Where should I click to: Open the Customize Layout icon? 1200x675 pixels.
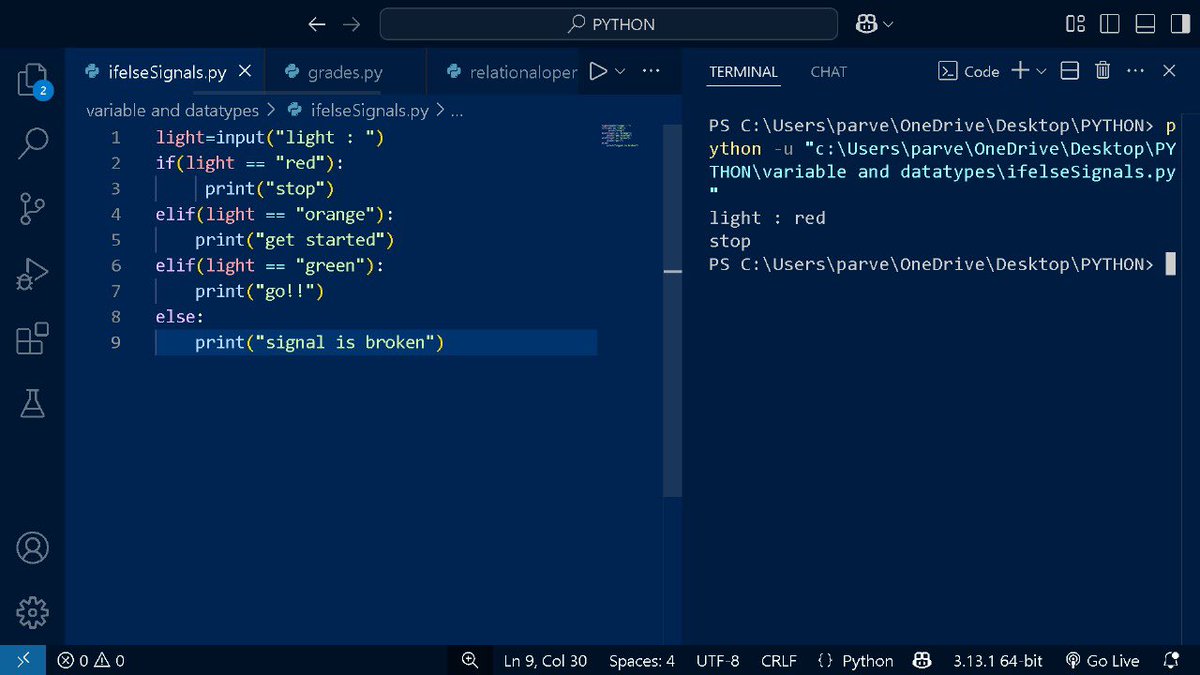[x=1075, y=24]
